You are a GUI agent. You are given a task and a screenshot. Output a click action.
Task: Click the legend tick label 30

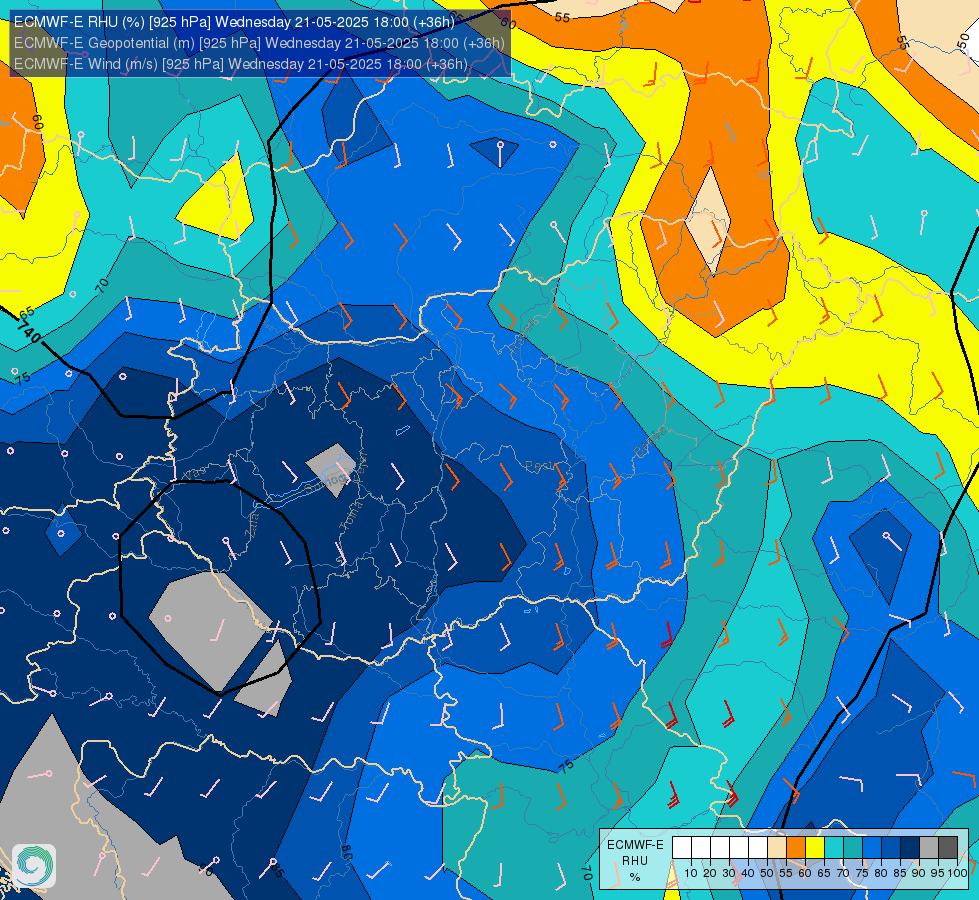coord(729,873)
